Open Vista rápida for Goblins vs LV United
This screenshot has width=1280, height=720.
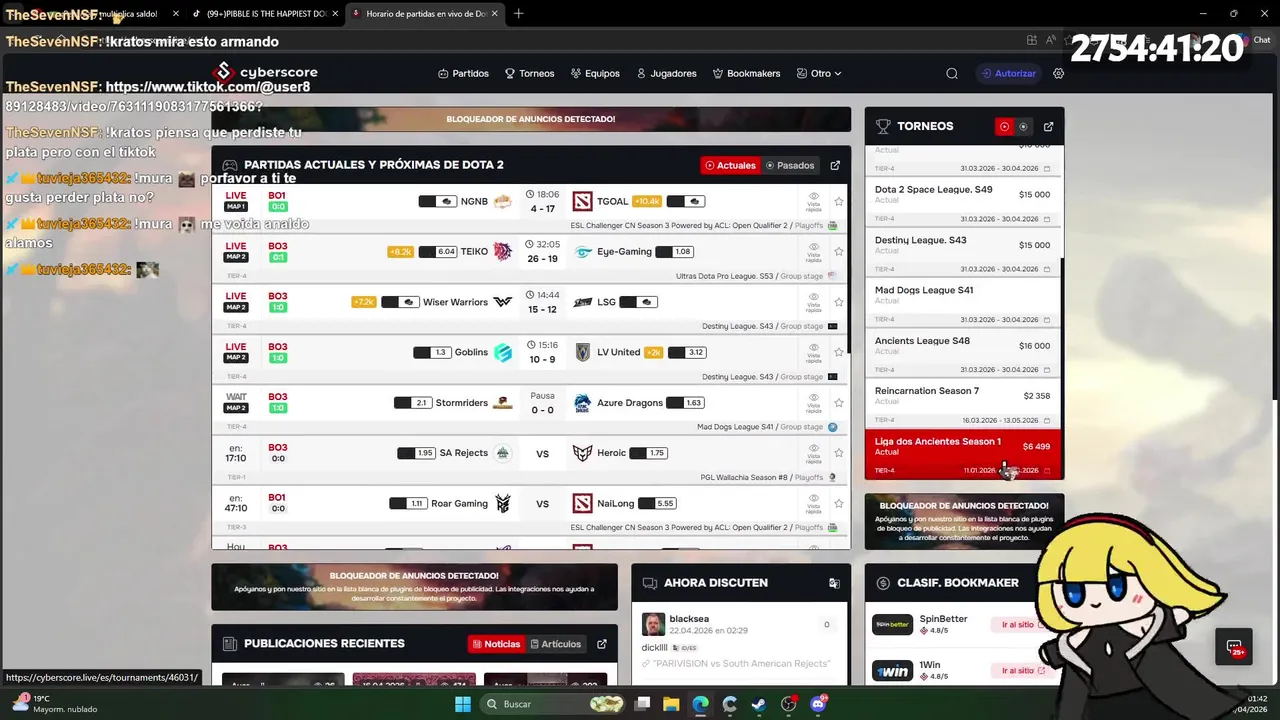click(x=814, y=353)
